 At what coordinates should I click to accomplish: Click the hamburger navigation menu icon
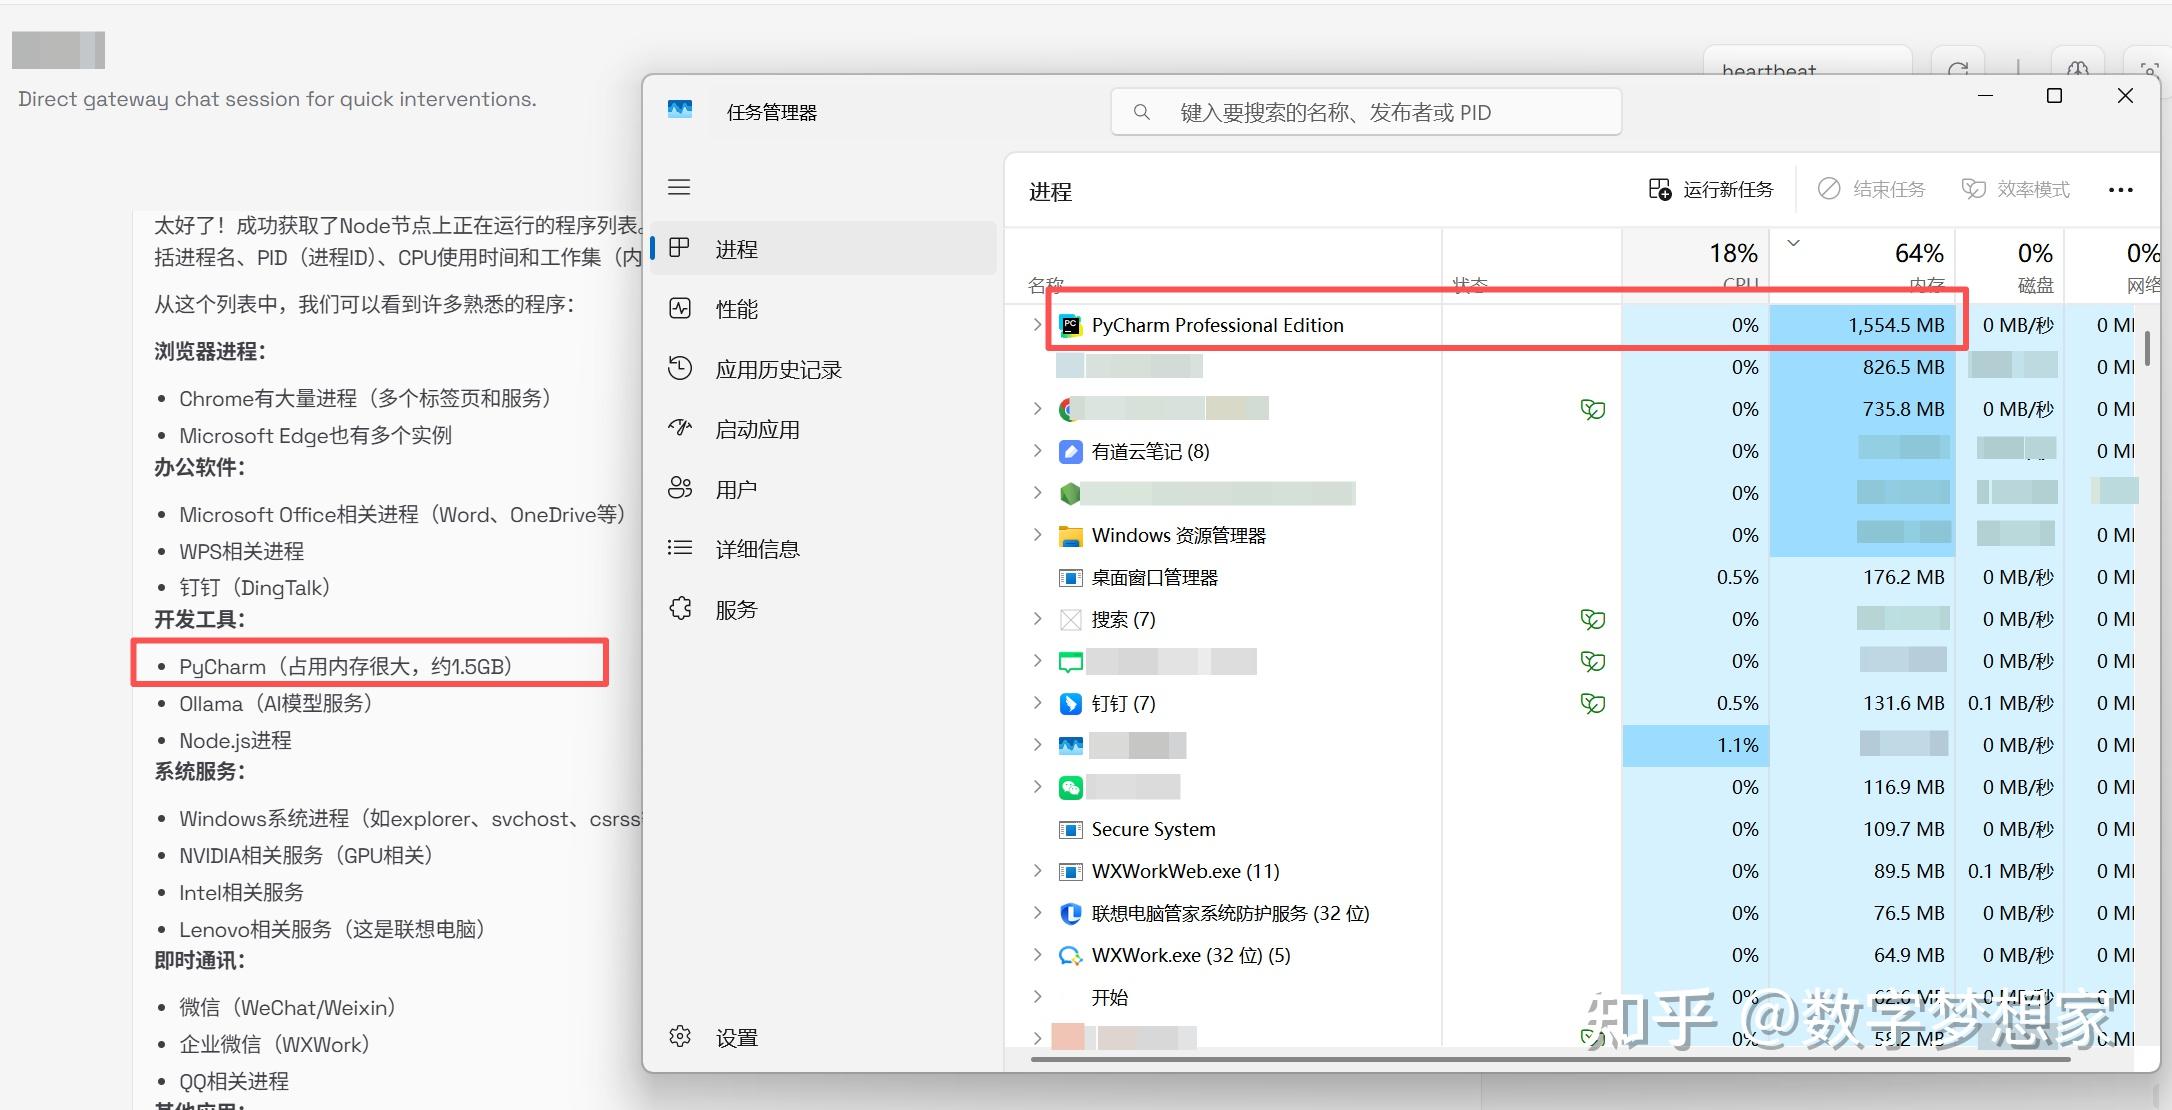pyautogui.click(x=679, y=187)
